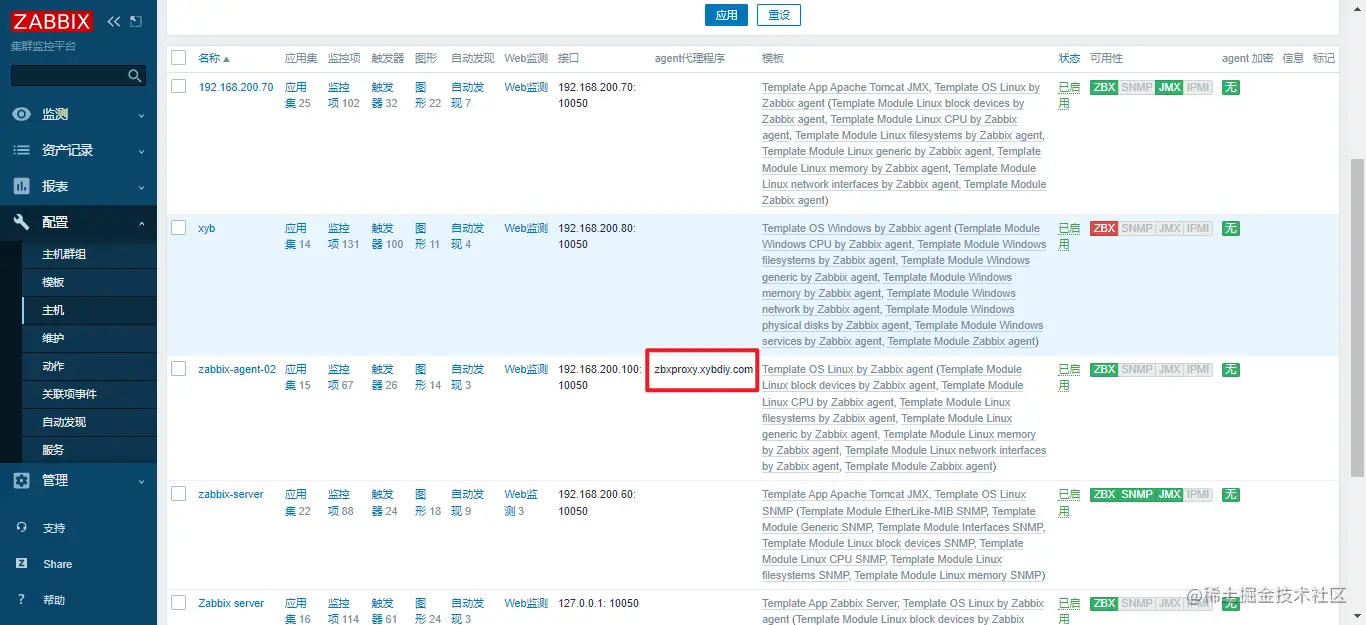Viewport: 1366px width, 625px height.
Task: Click the 重设 filter button
Action: [779, 15]
